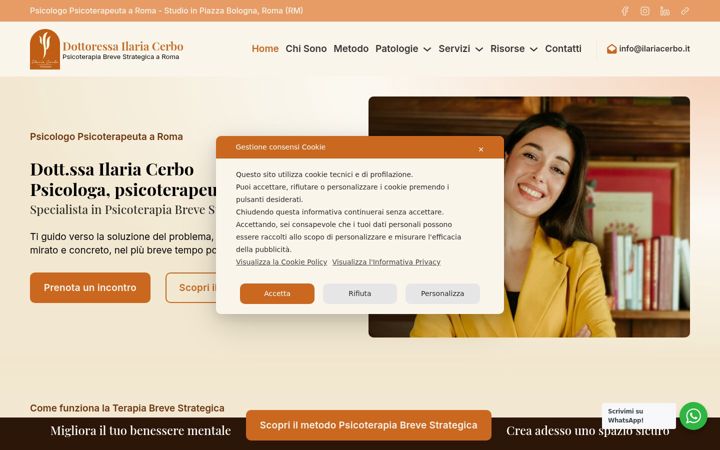720x450 pixels.
Task: Go to the Home menu item
Action: point(265,49)
